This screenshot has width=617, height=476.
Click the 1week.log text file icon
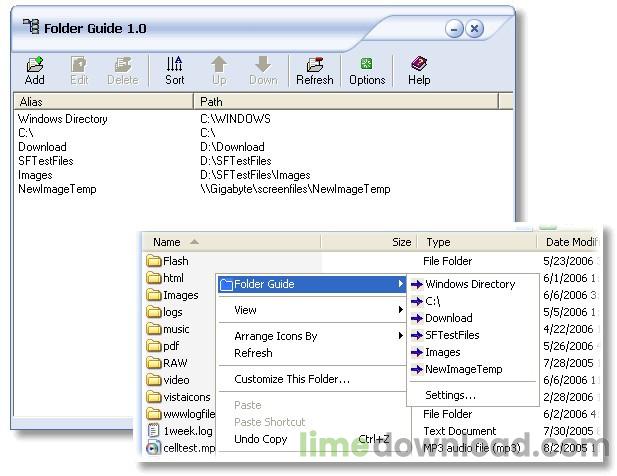coord(153,431)
